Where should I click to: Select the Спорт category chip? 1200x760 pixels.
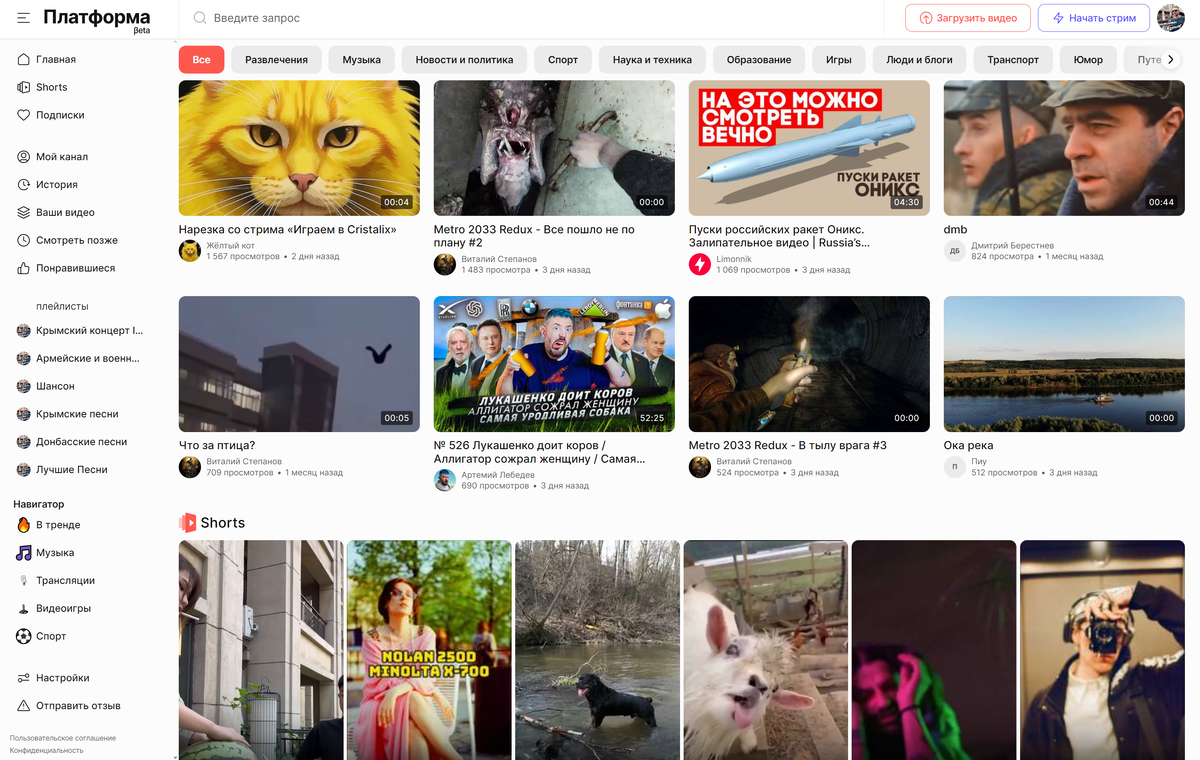coord(563,60)
